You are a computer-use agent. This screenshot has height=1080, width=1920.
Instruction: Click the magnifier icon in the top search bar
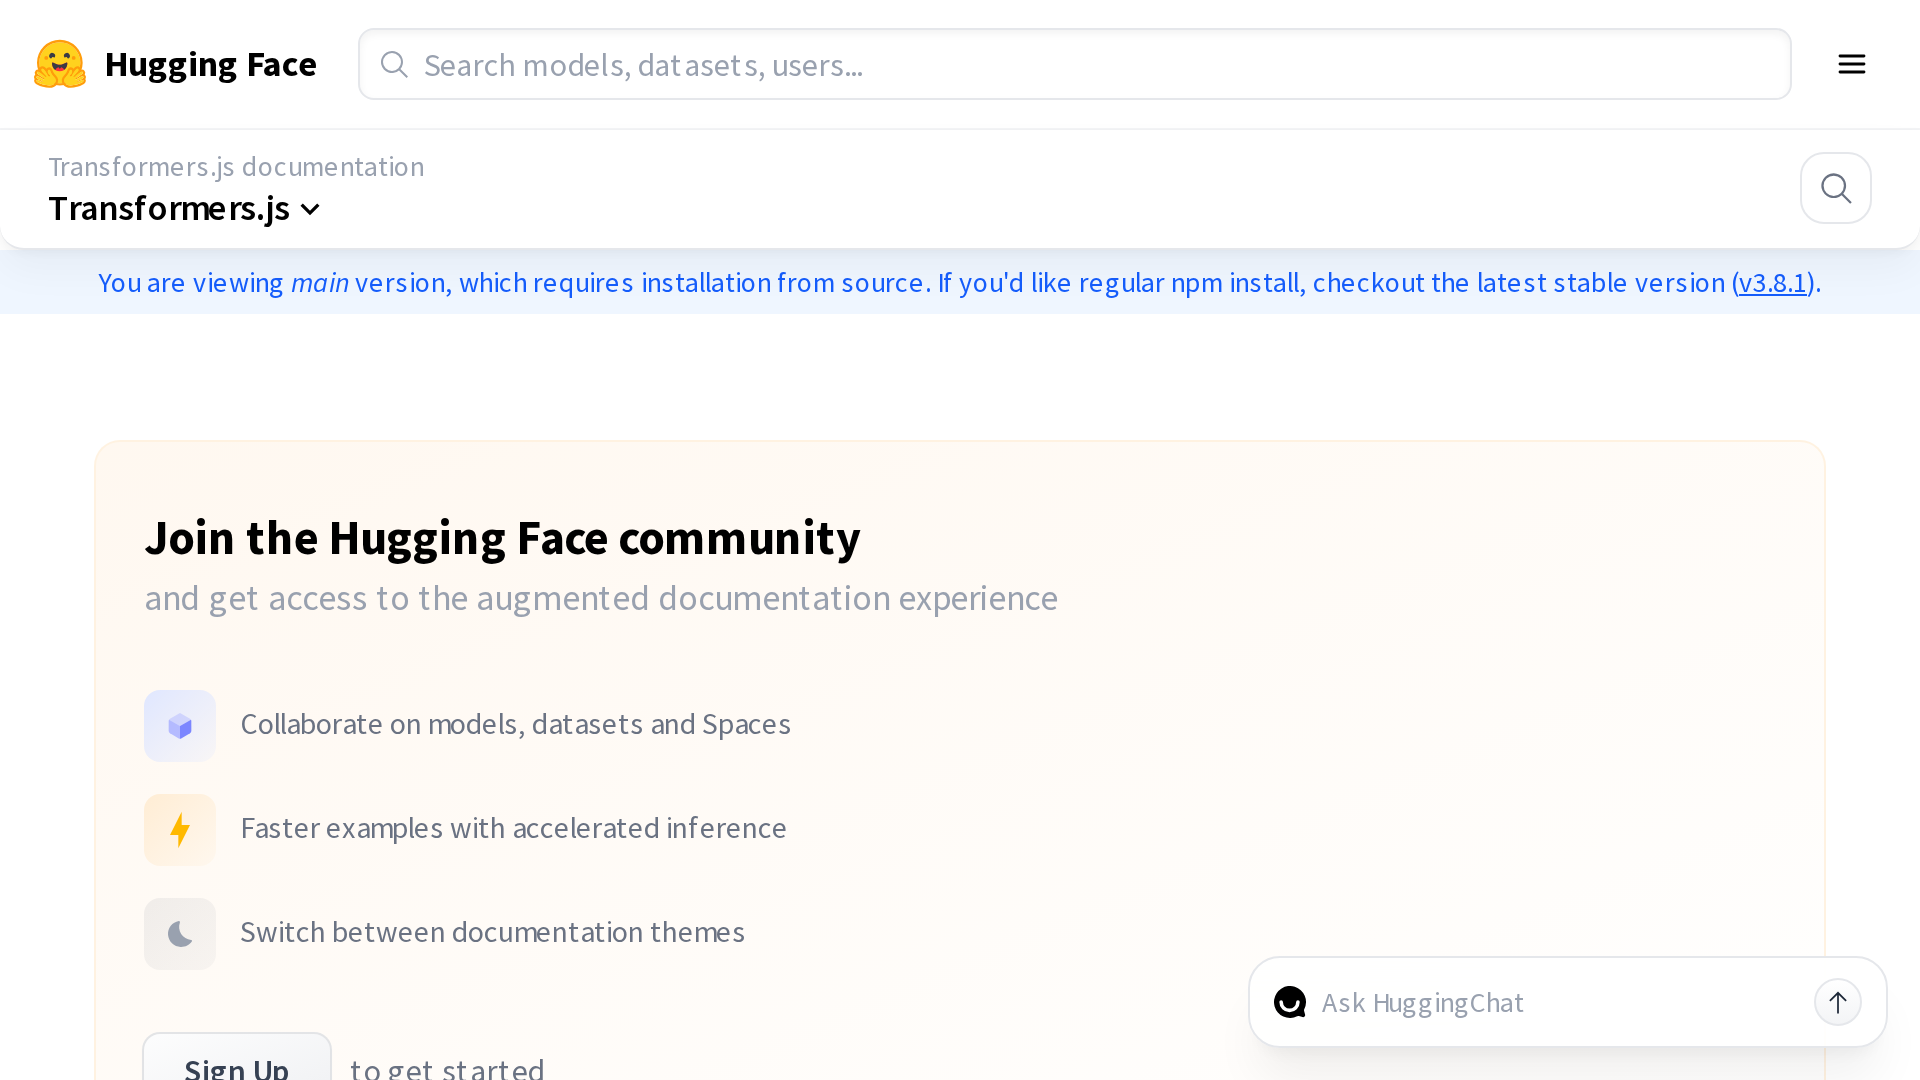394,64
